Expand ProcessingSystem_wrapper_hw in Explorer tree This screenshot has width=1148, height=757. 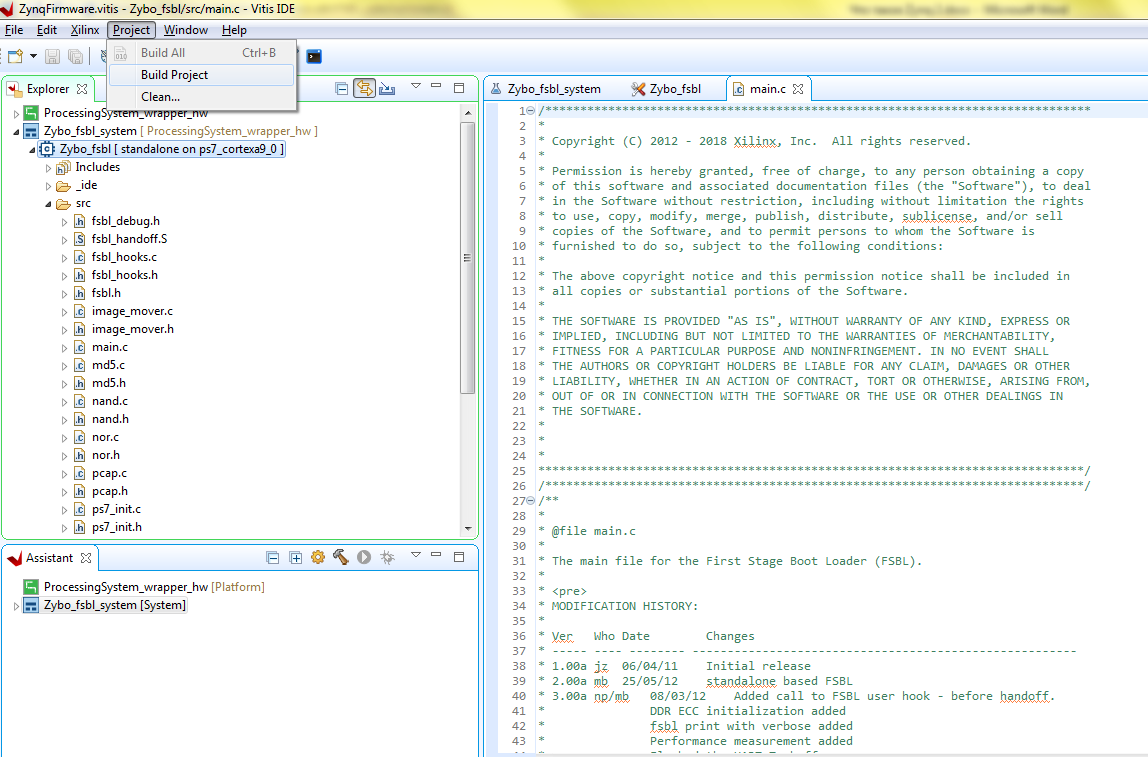click(x=16, y=113)
